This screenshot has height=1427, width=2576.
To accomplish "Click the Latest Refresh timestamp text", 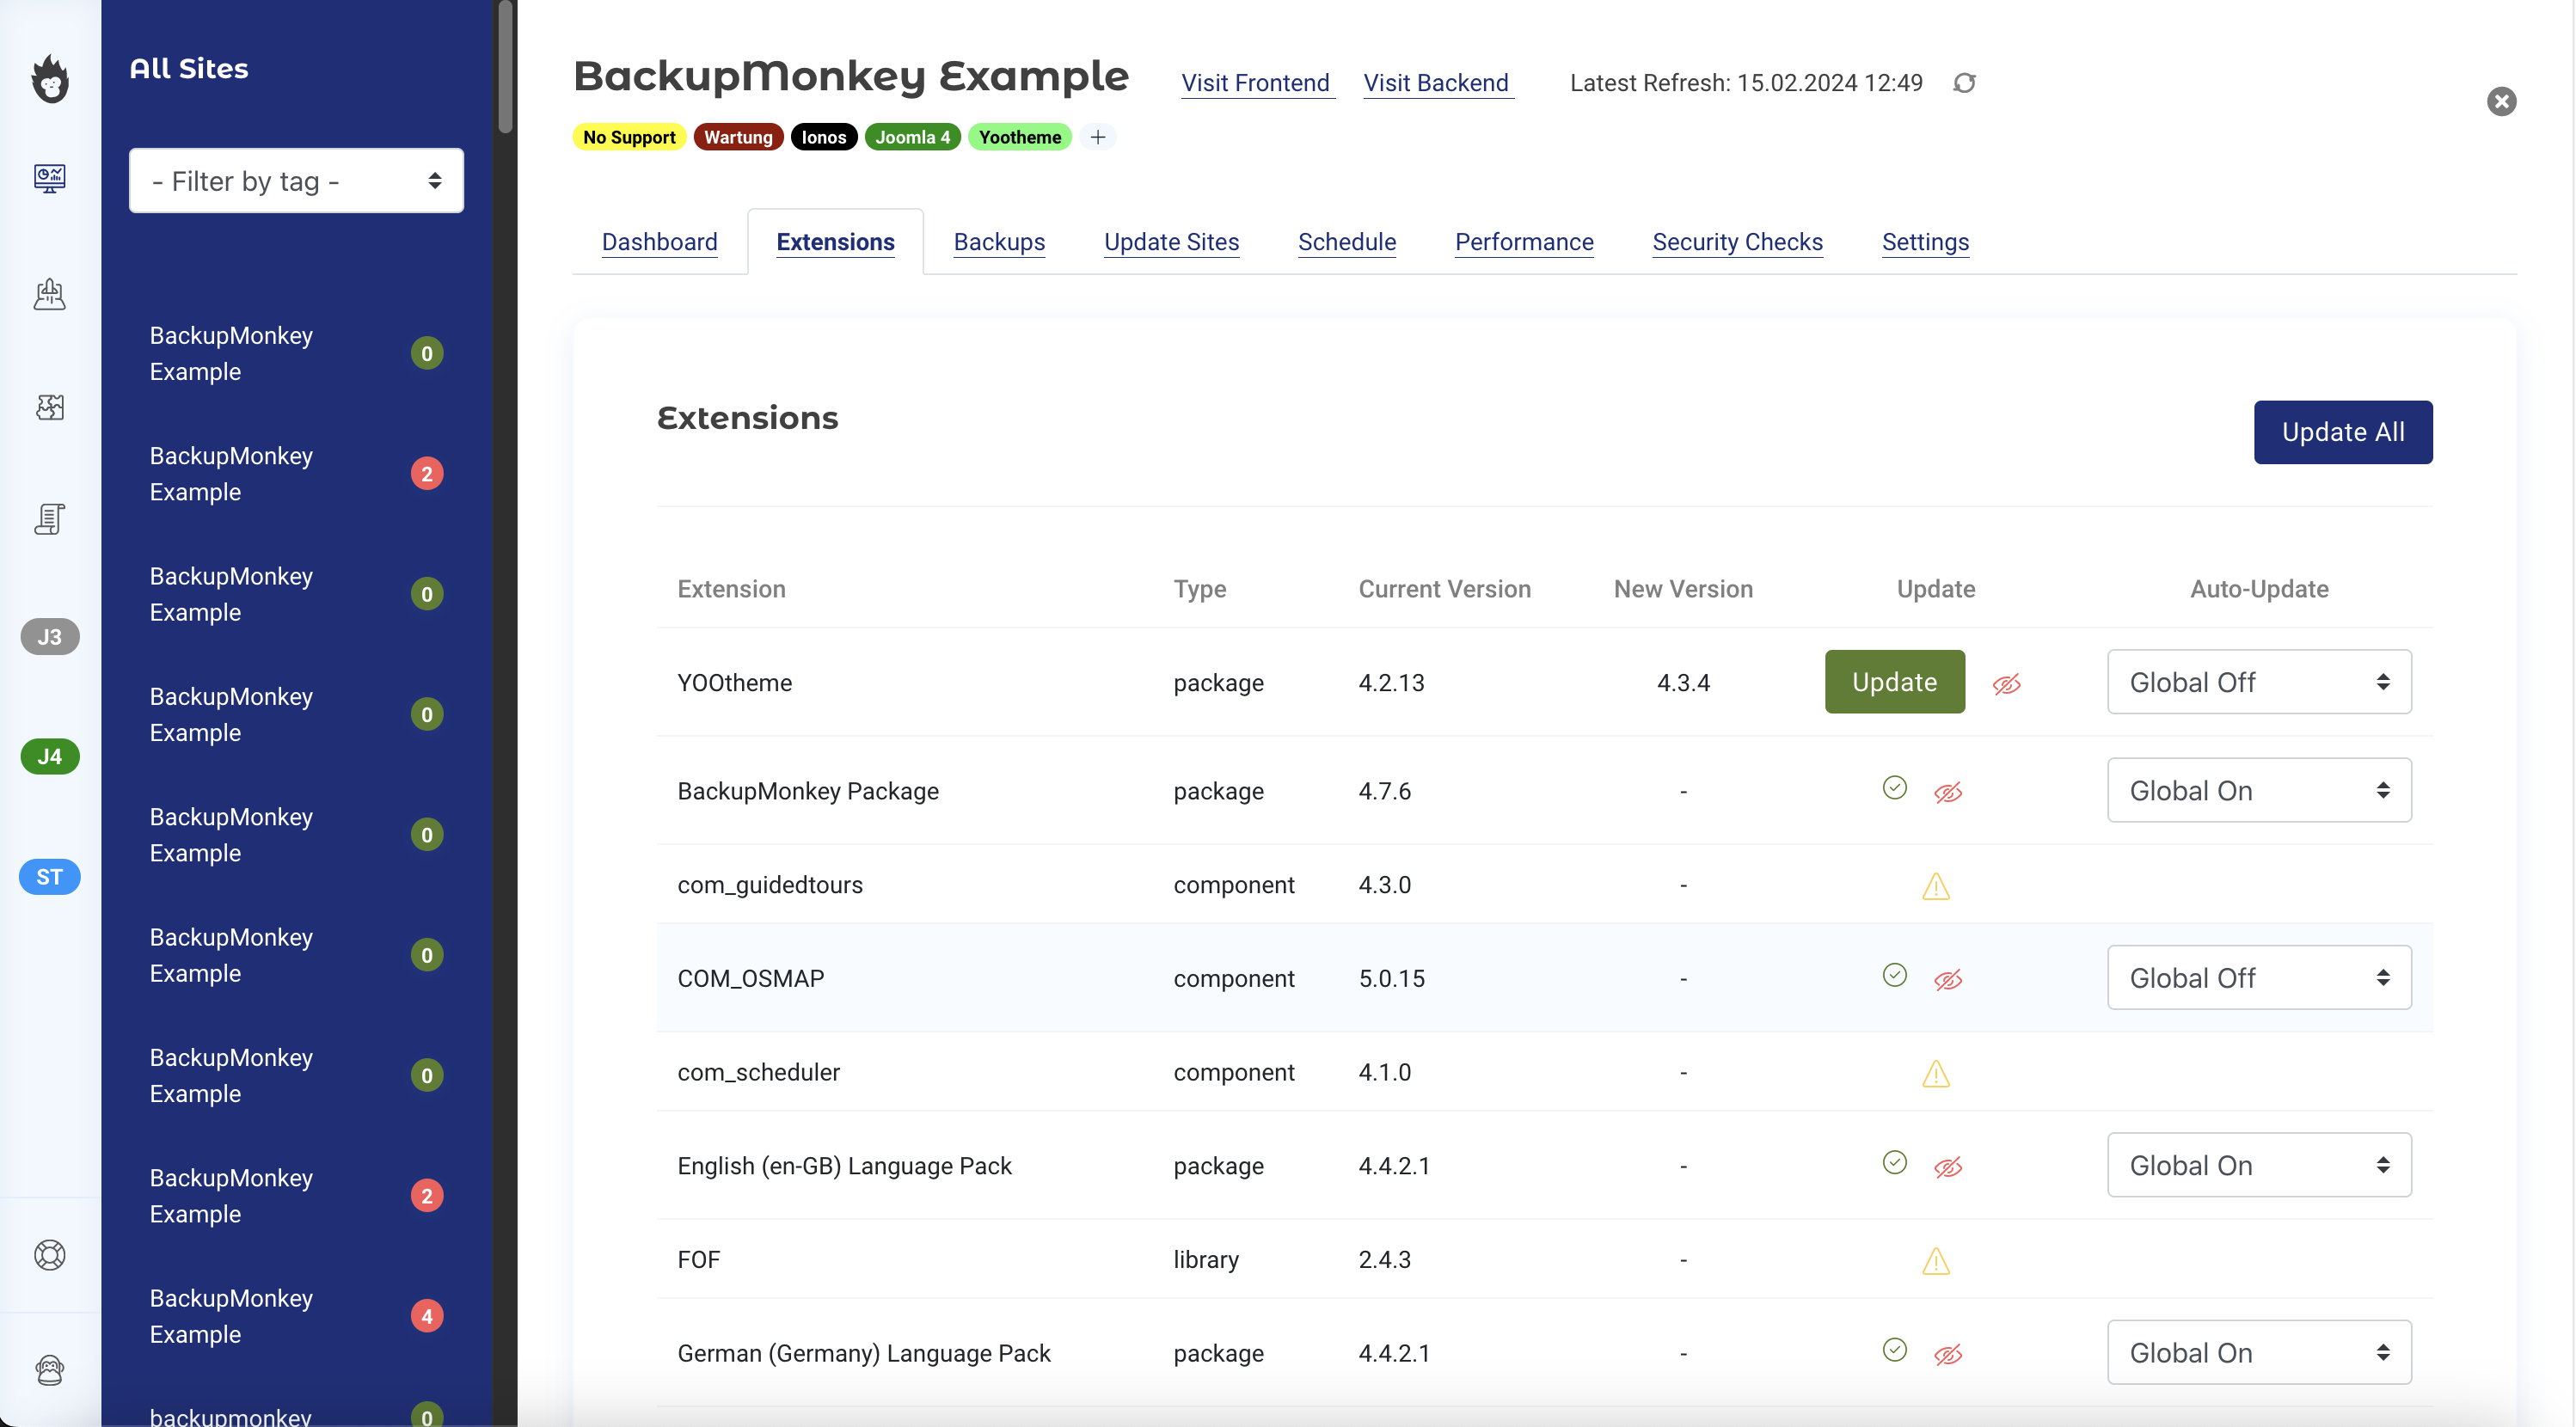I will coord(1746,83).
